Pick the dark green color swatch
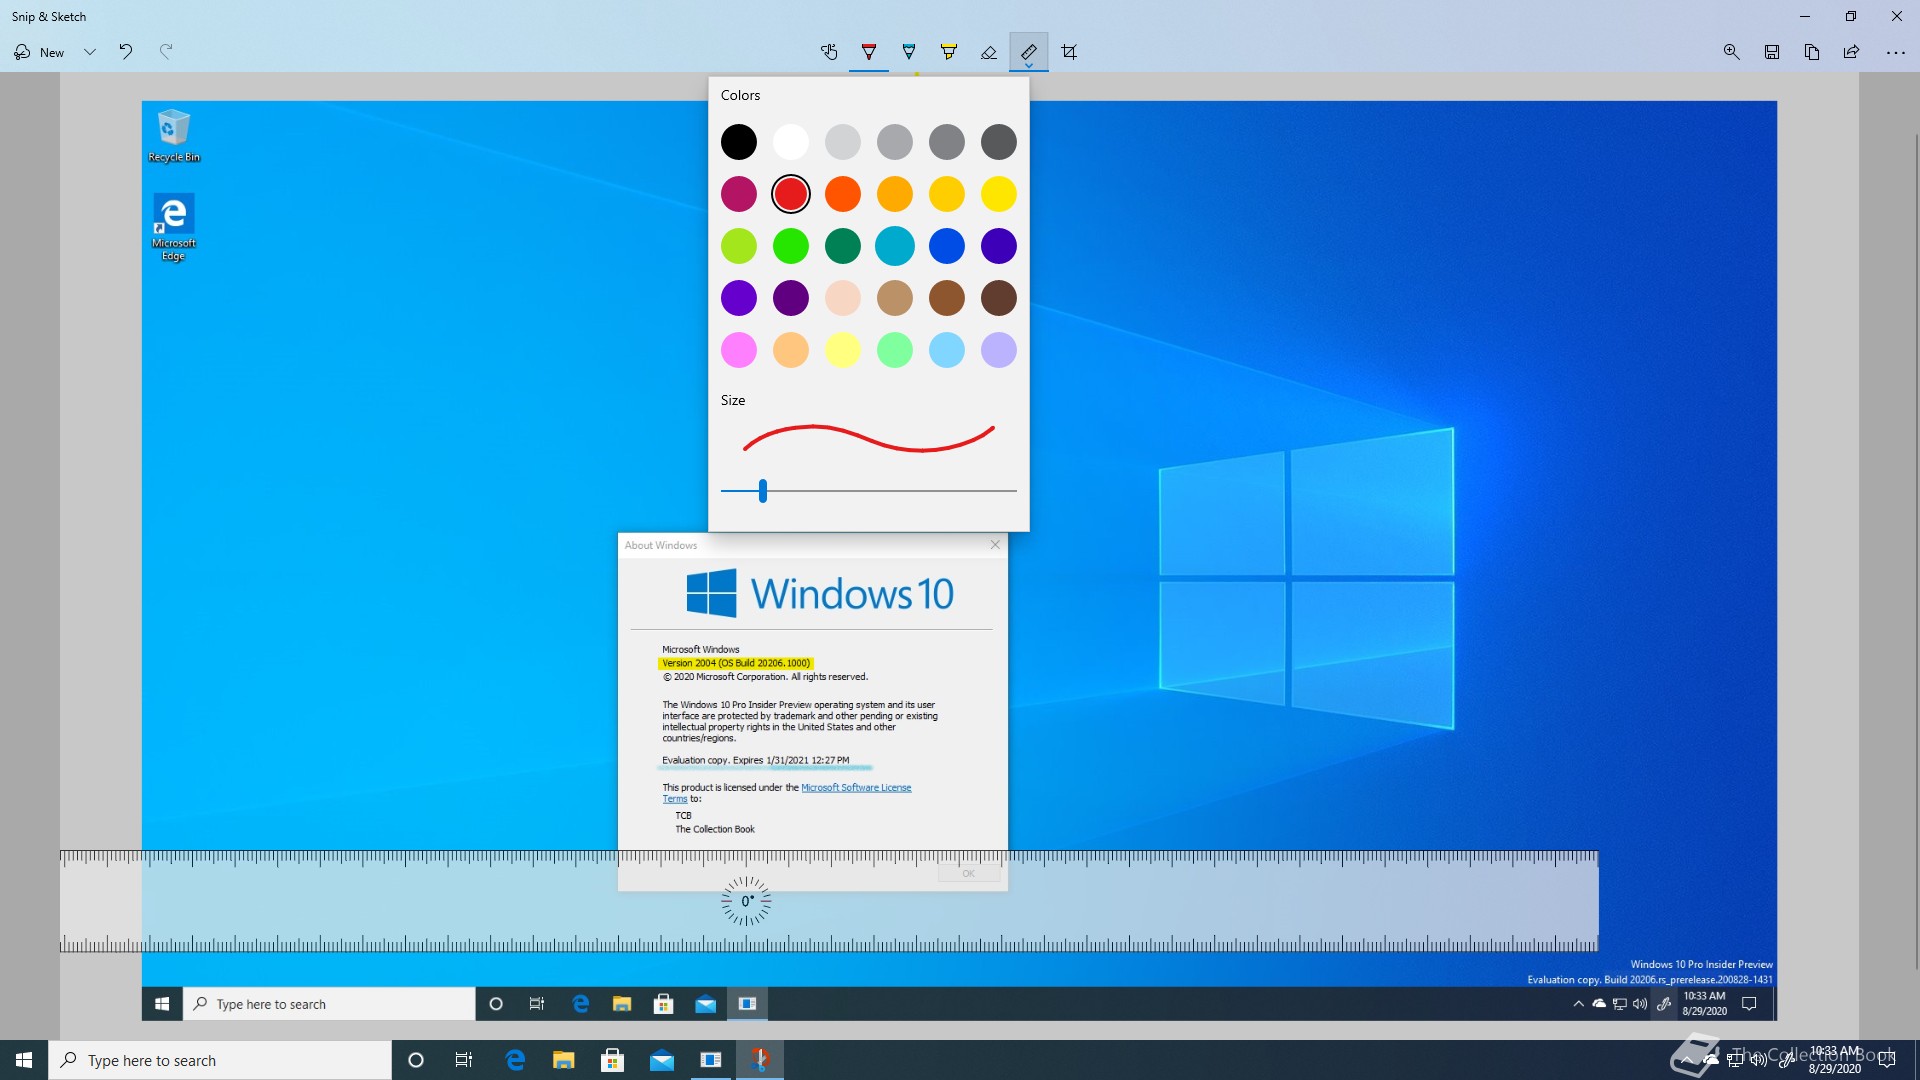 (x=843, y=246)
